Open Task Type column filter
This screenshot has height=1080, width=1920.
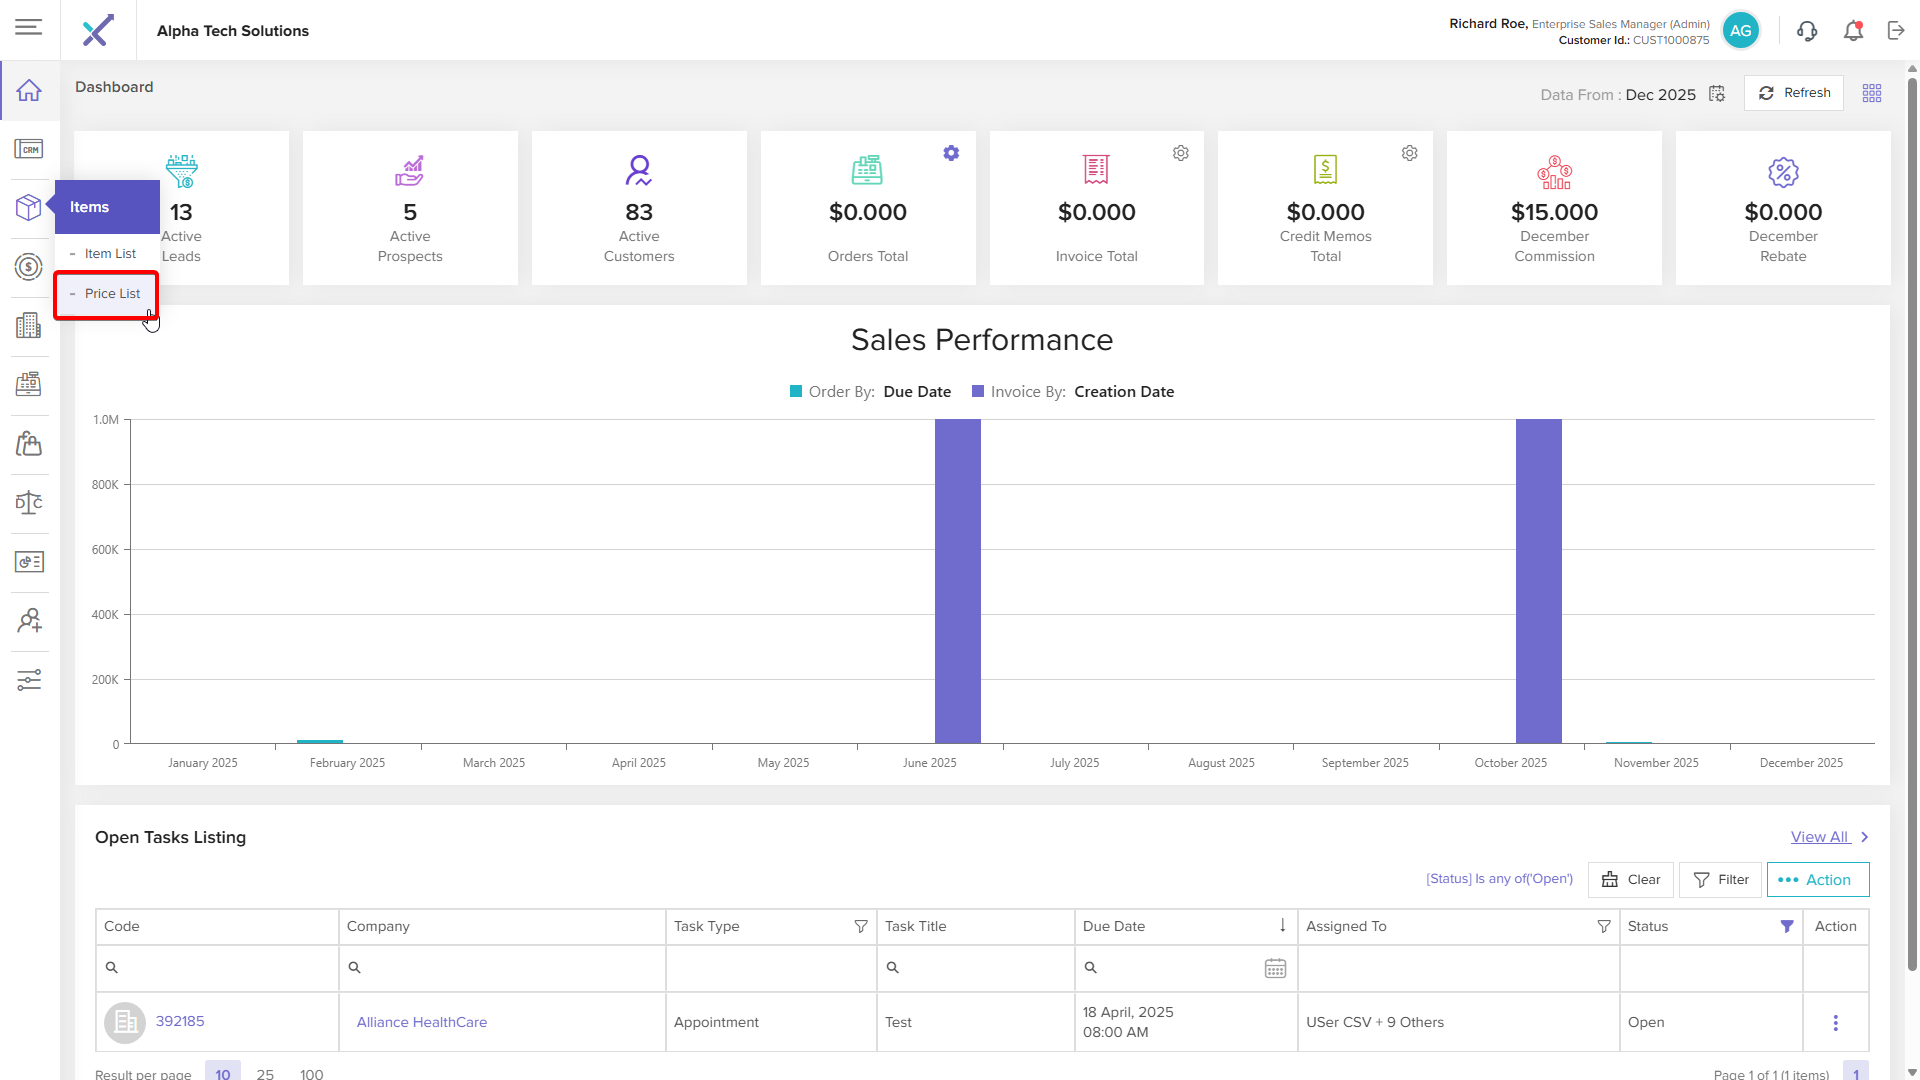click(x=861, y=927)
